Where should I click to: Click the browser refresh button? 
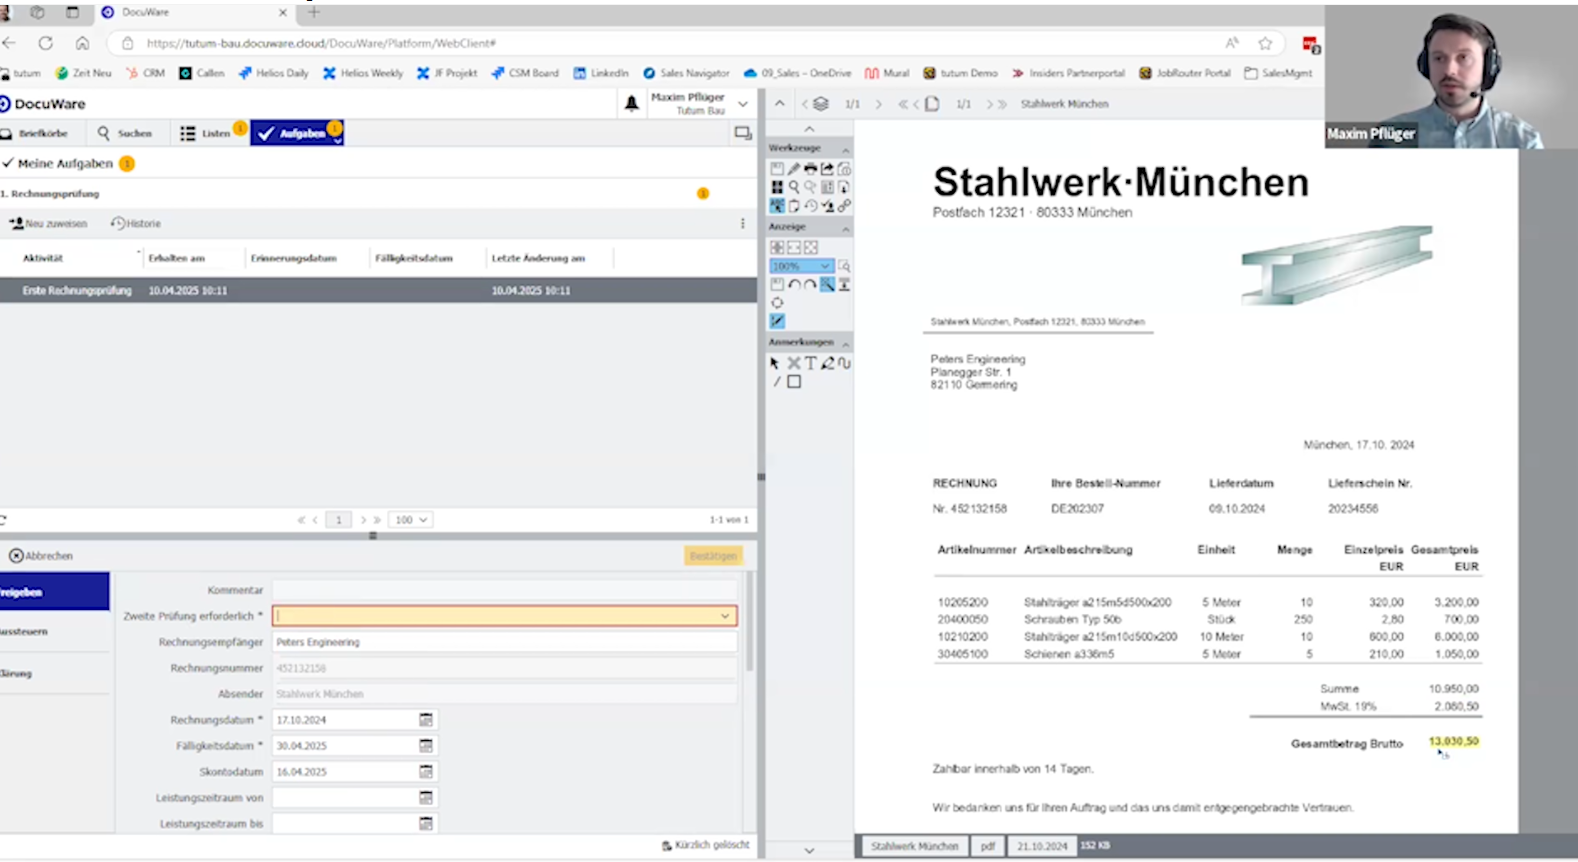pyautogui.click(x=45, y=43)
